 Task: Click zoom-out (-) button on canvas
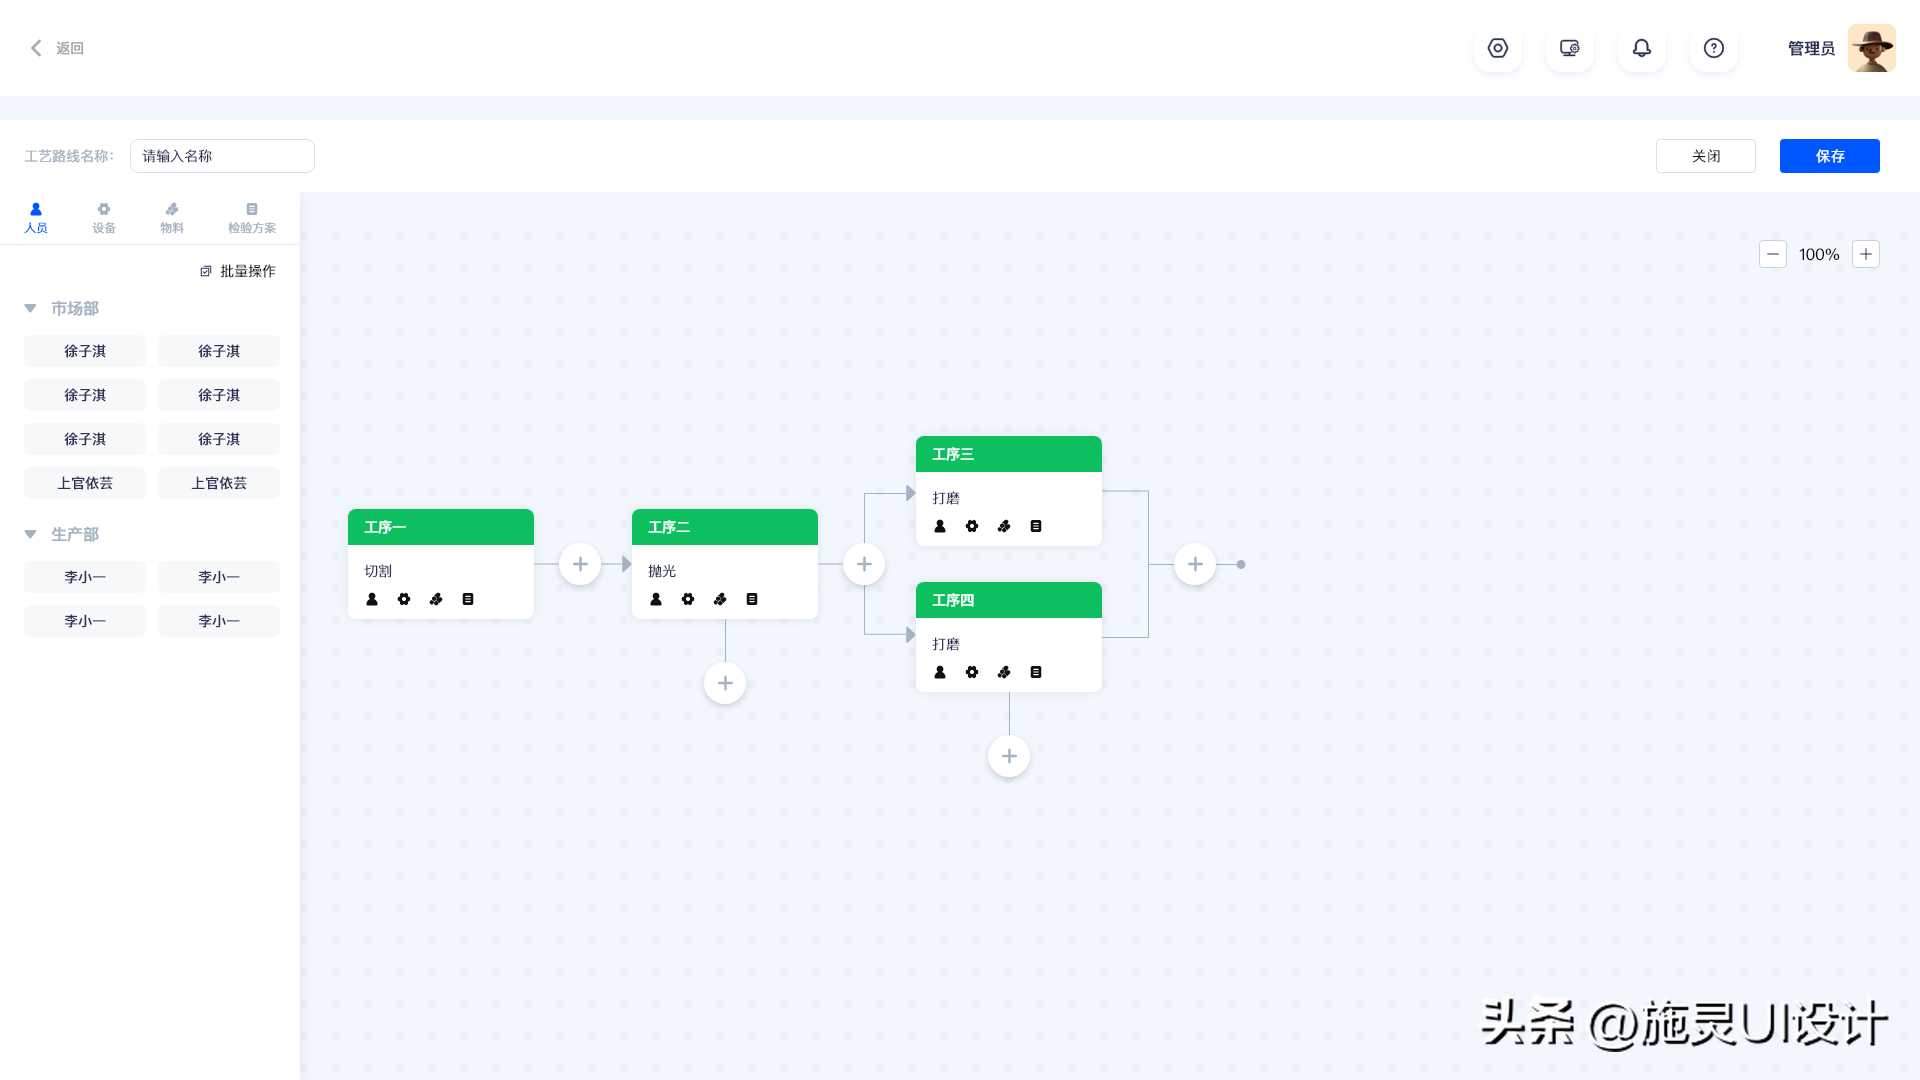pyautogui.click(x=1774, y=255)
